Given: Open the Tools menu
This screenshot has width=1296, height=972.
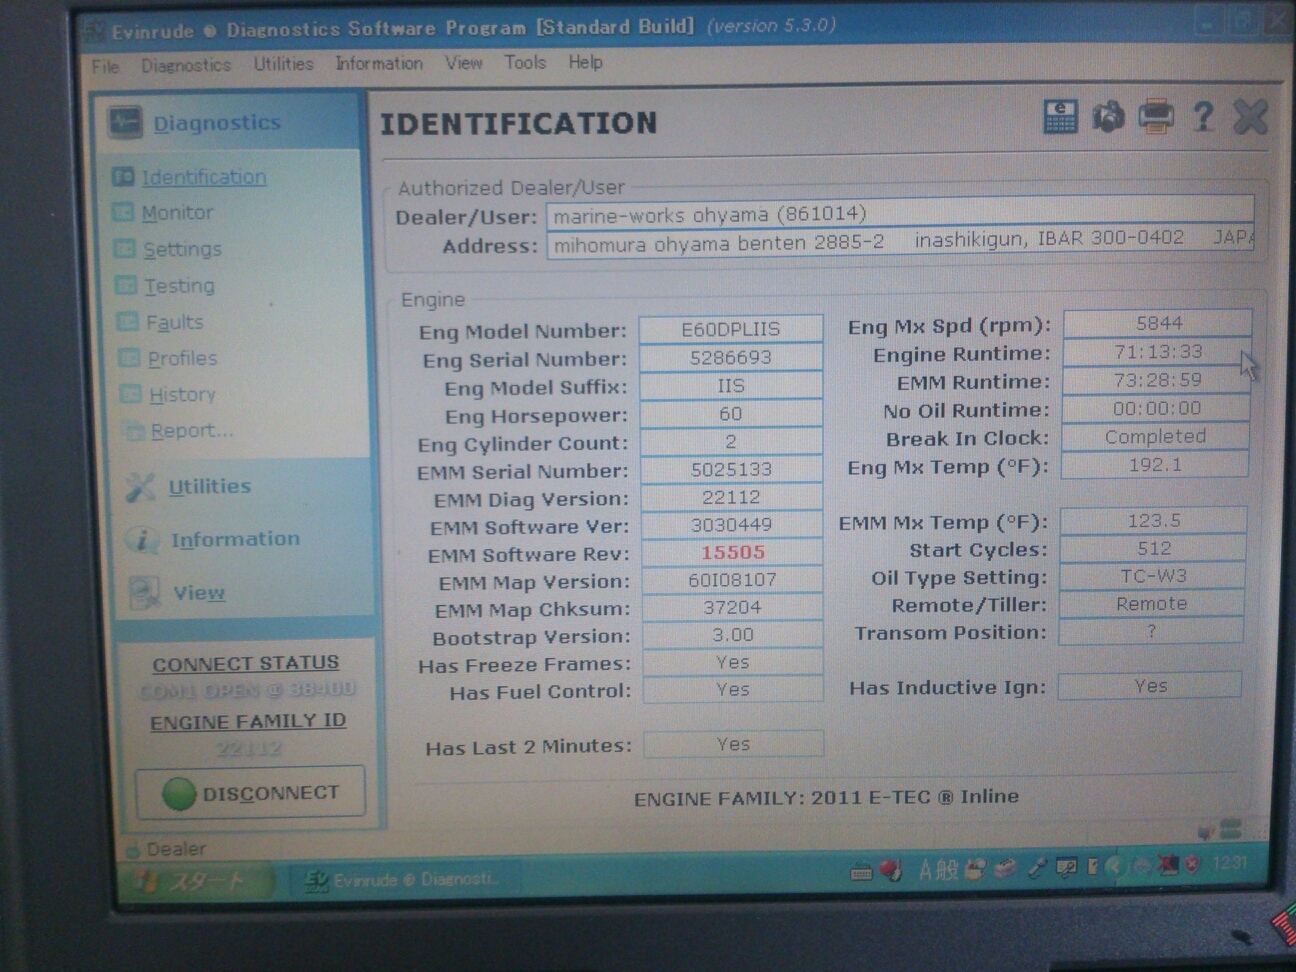Looking at the screenshot, I should point(525,62).
